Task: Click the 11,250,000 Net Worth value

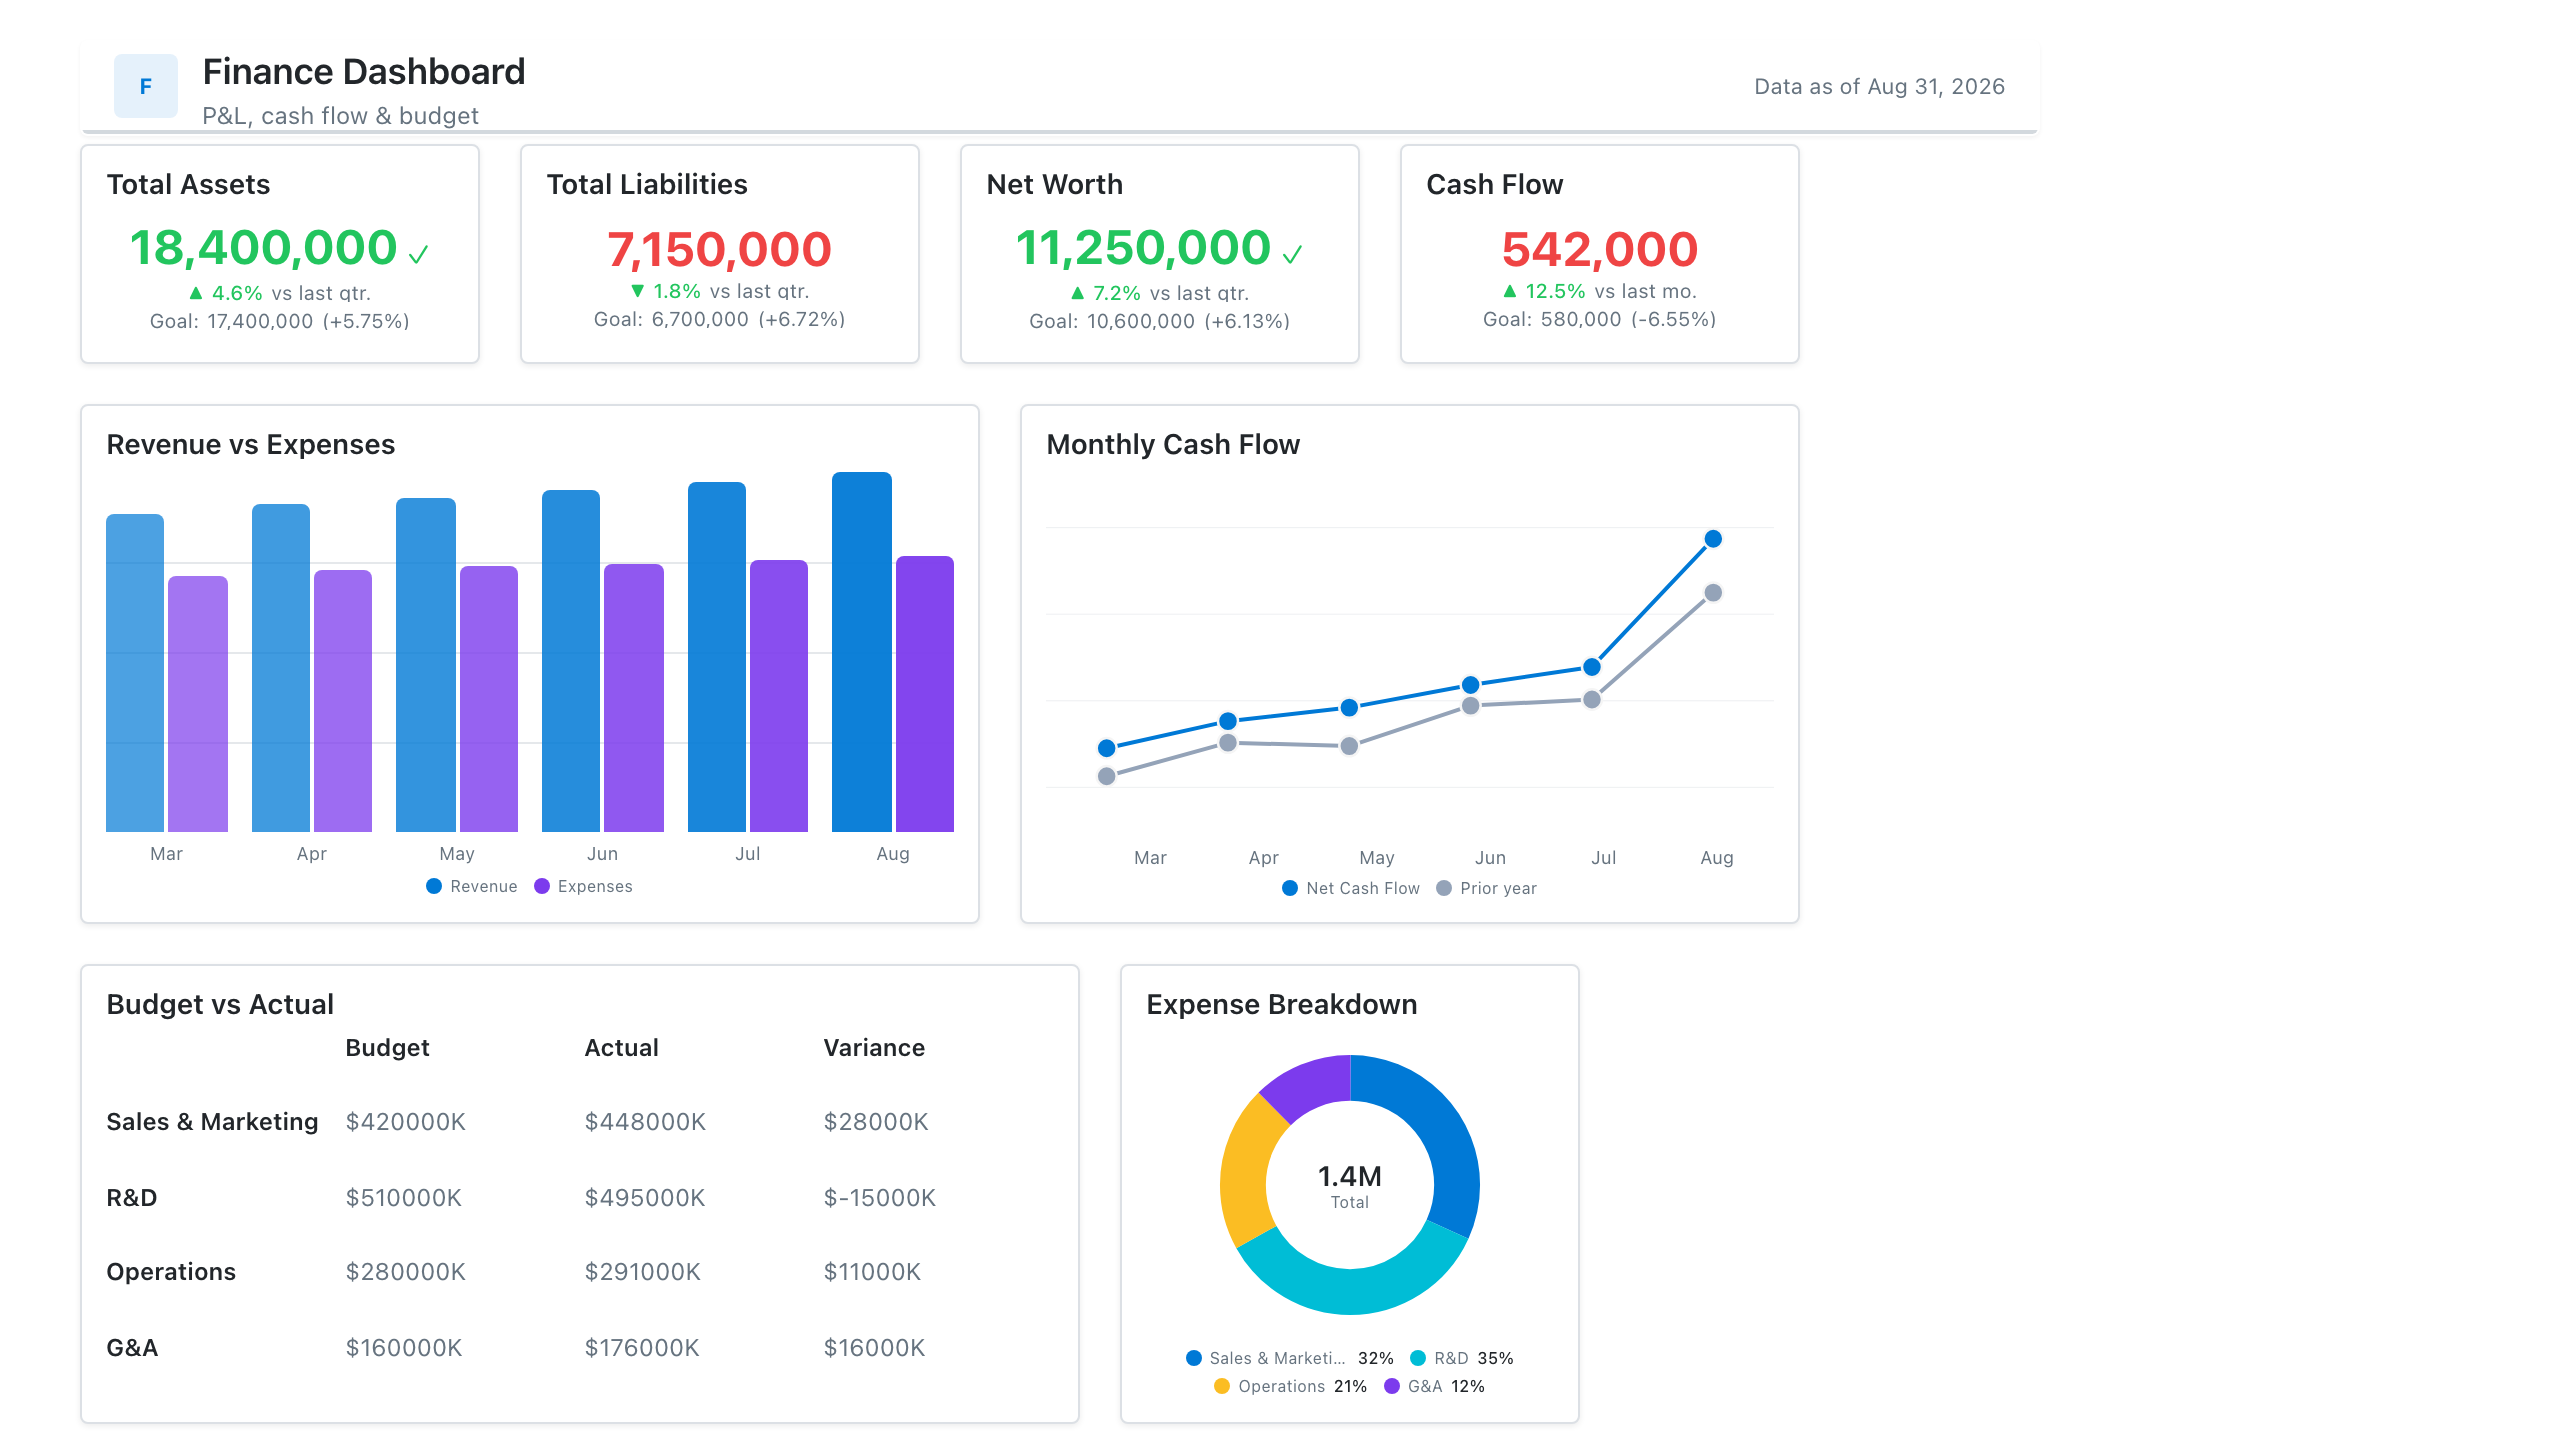Action: 1143,248
